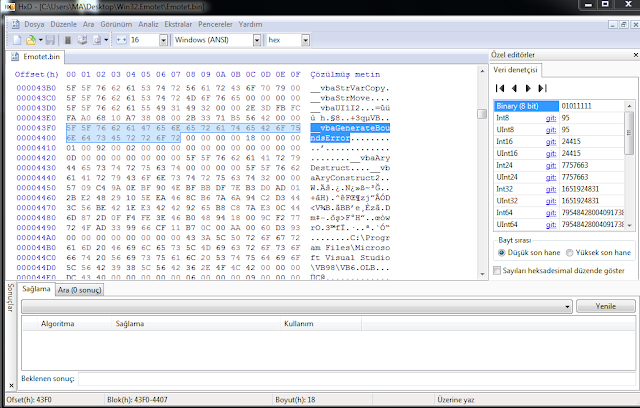Click the Beklenen sonuç input field
Screen dimensions: 640x408
click(x=357, y=379)
